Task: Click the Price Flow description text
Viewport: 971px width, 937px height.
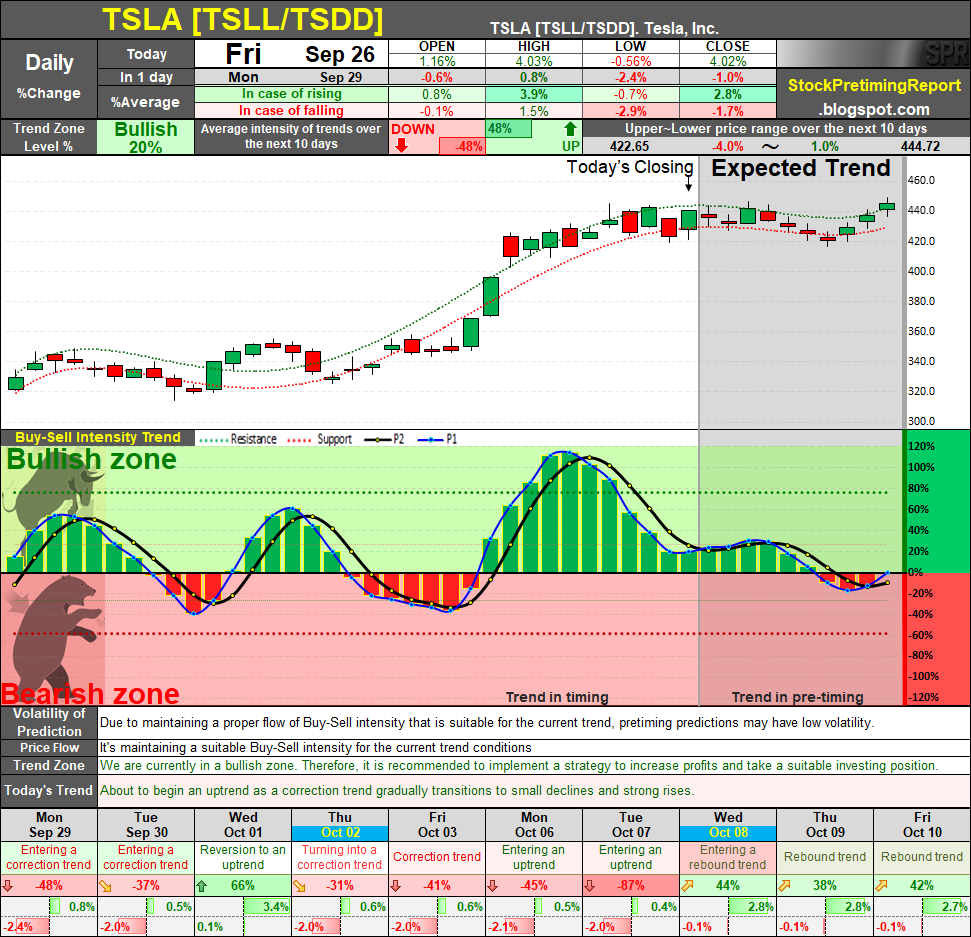Action: coord(316,747)
